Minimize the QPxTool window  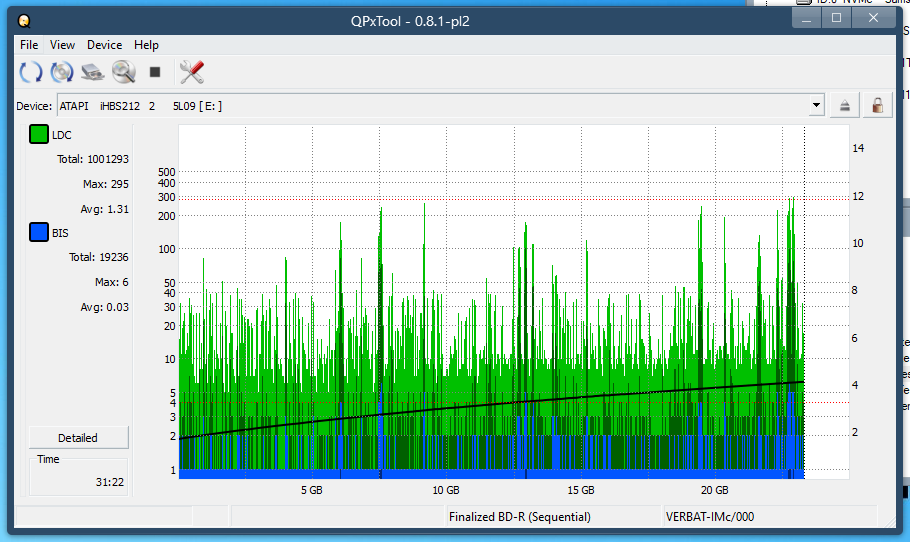[806, 18]
